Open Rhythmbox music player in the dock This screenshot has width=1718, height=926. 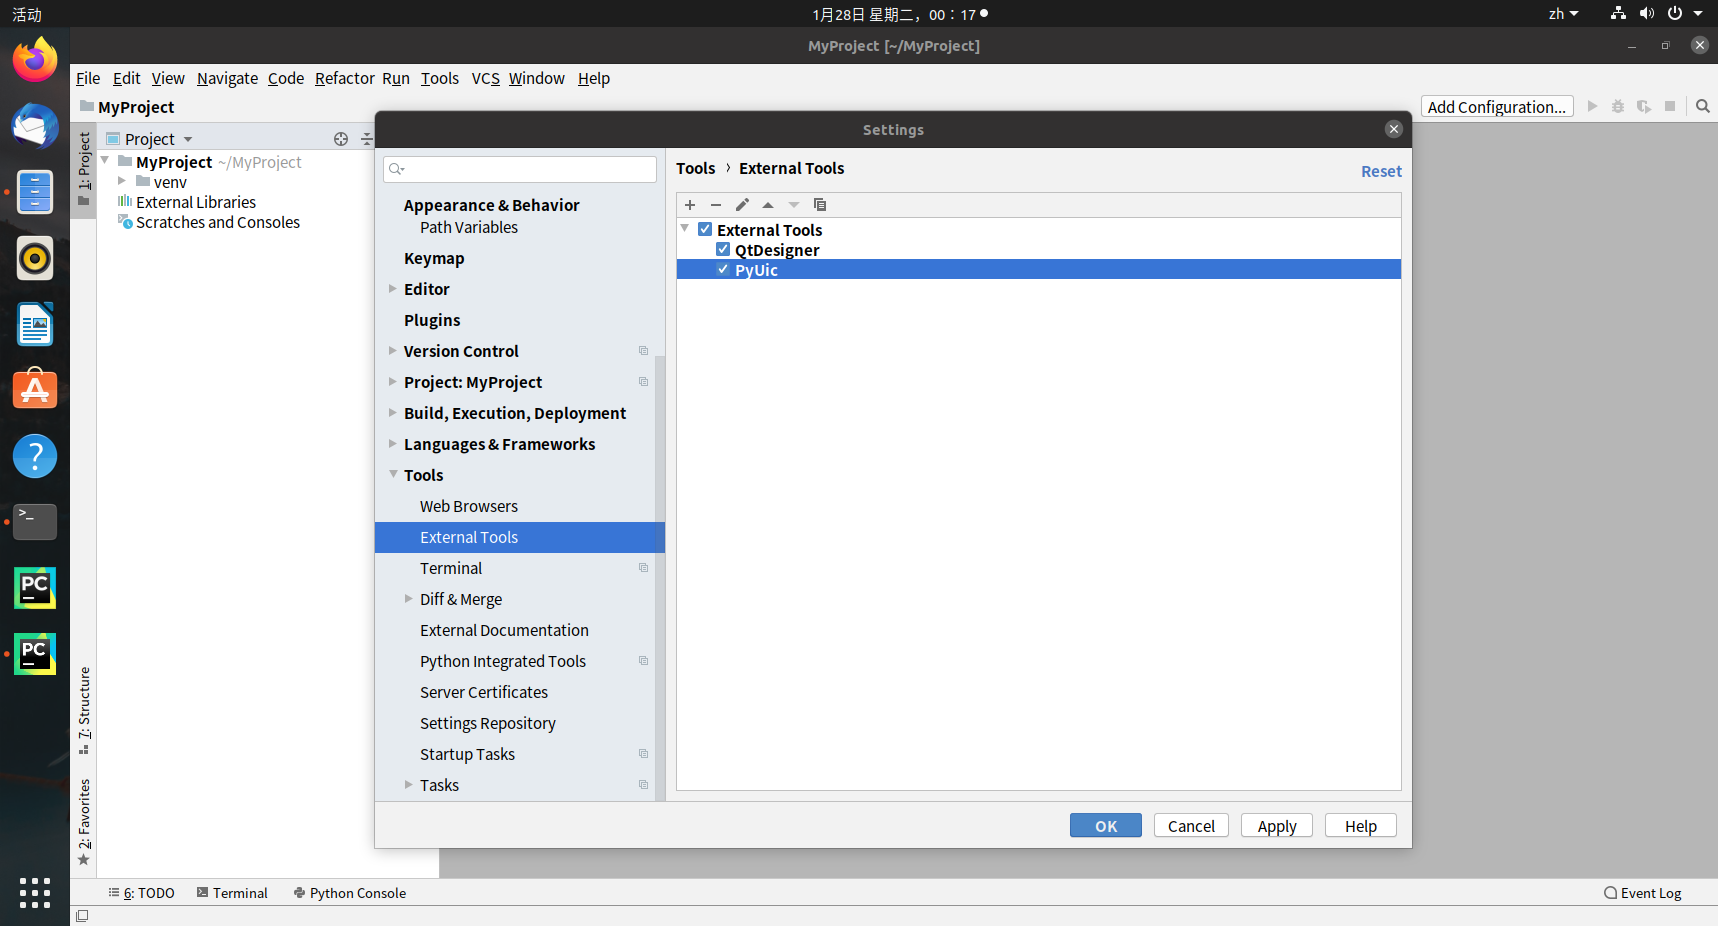click(x=35, y=258)
